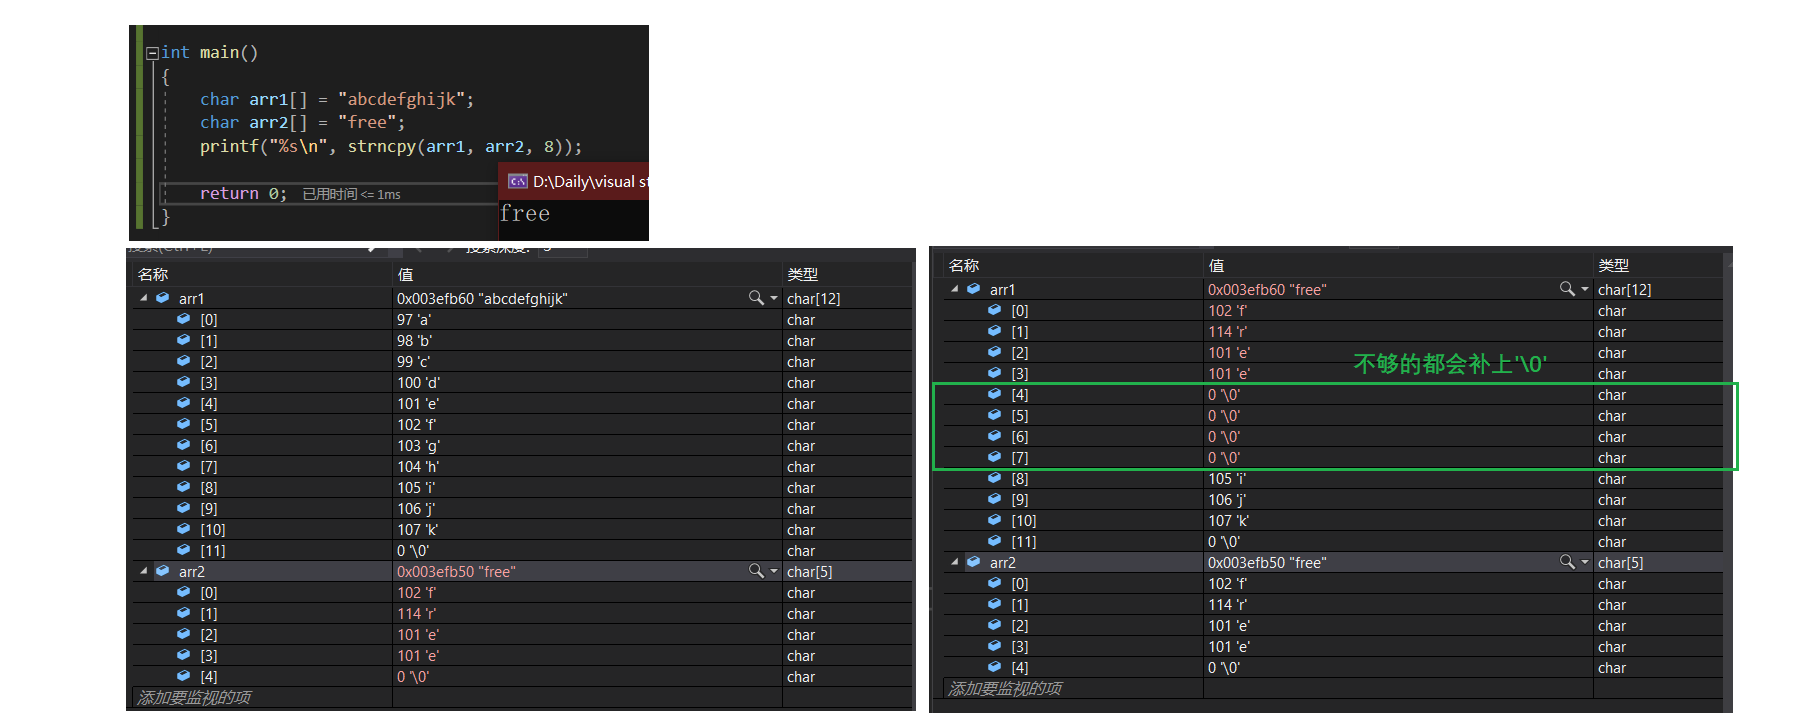This screenshot has width=1818, height=728.
Task: Click field icon for left arr1 101 'e' row
Action: pos(183,403)
